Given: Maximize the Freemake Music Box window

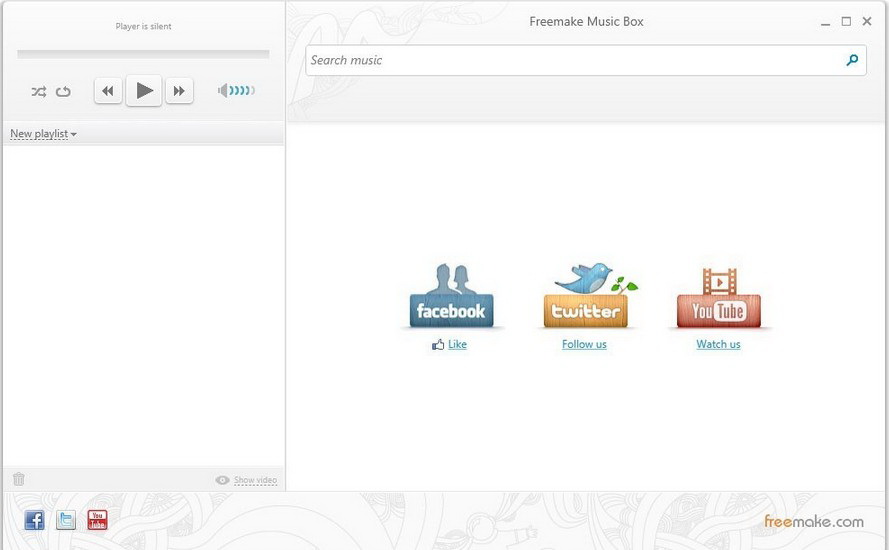Looking at the screenshot, I should click(x=846, y=22).
